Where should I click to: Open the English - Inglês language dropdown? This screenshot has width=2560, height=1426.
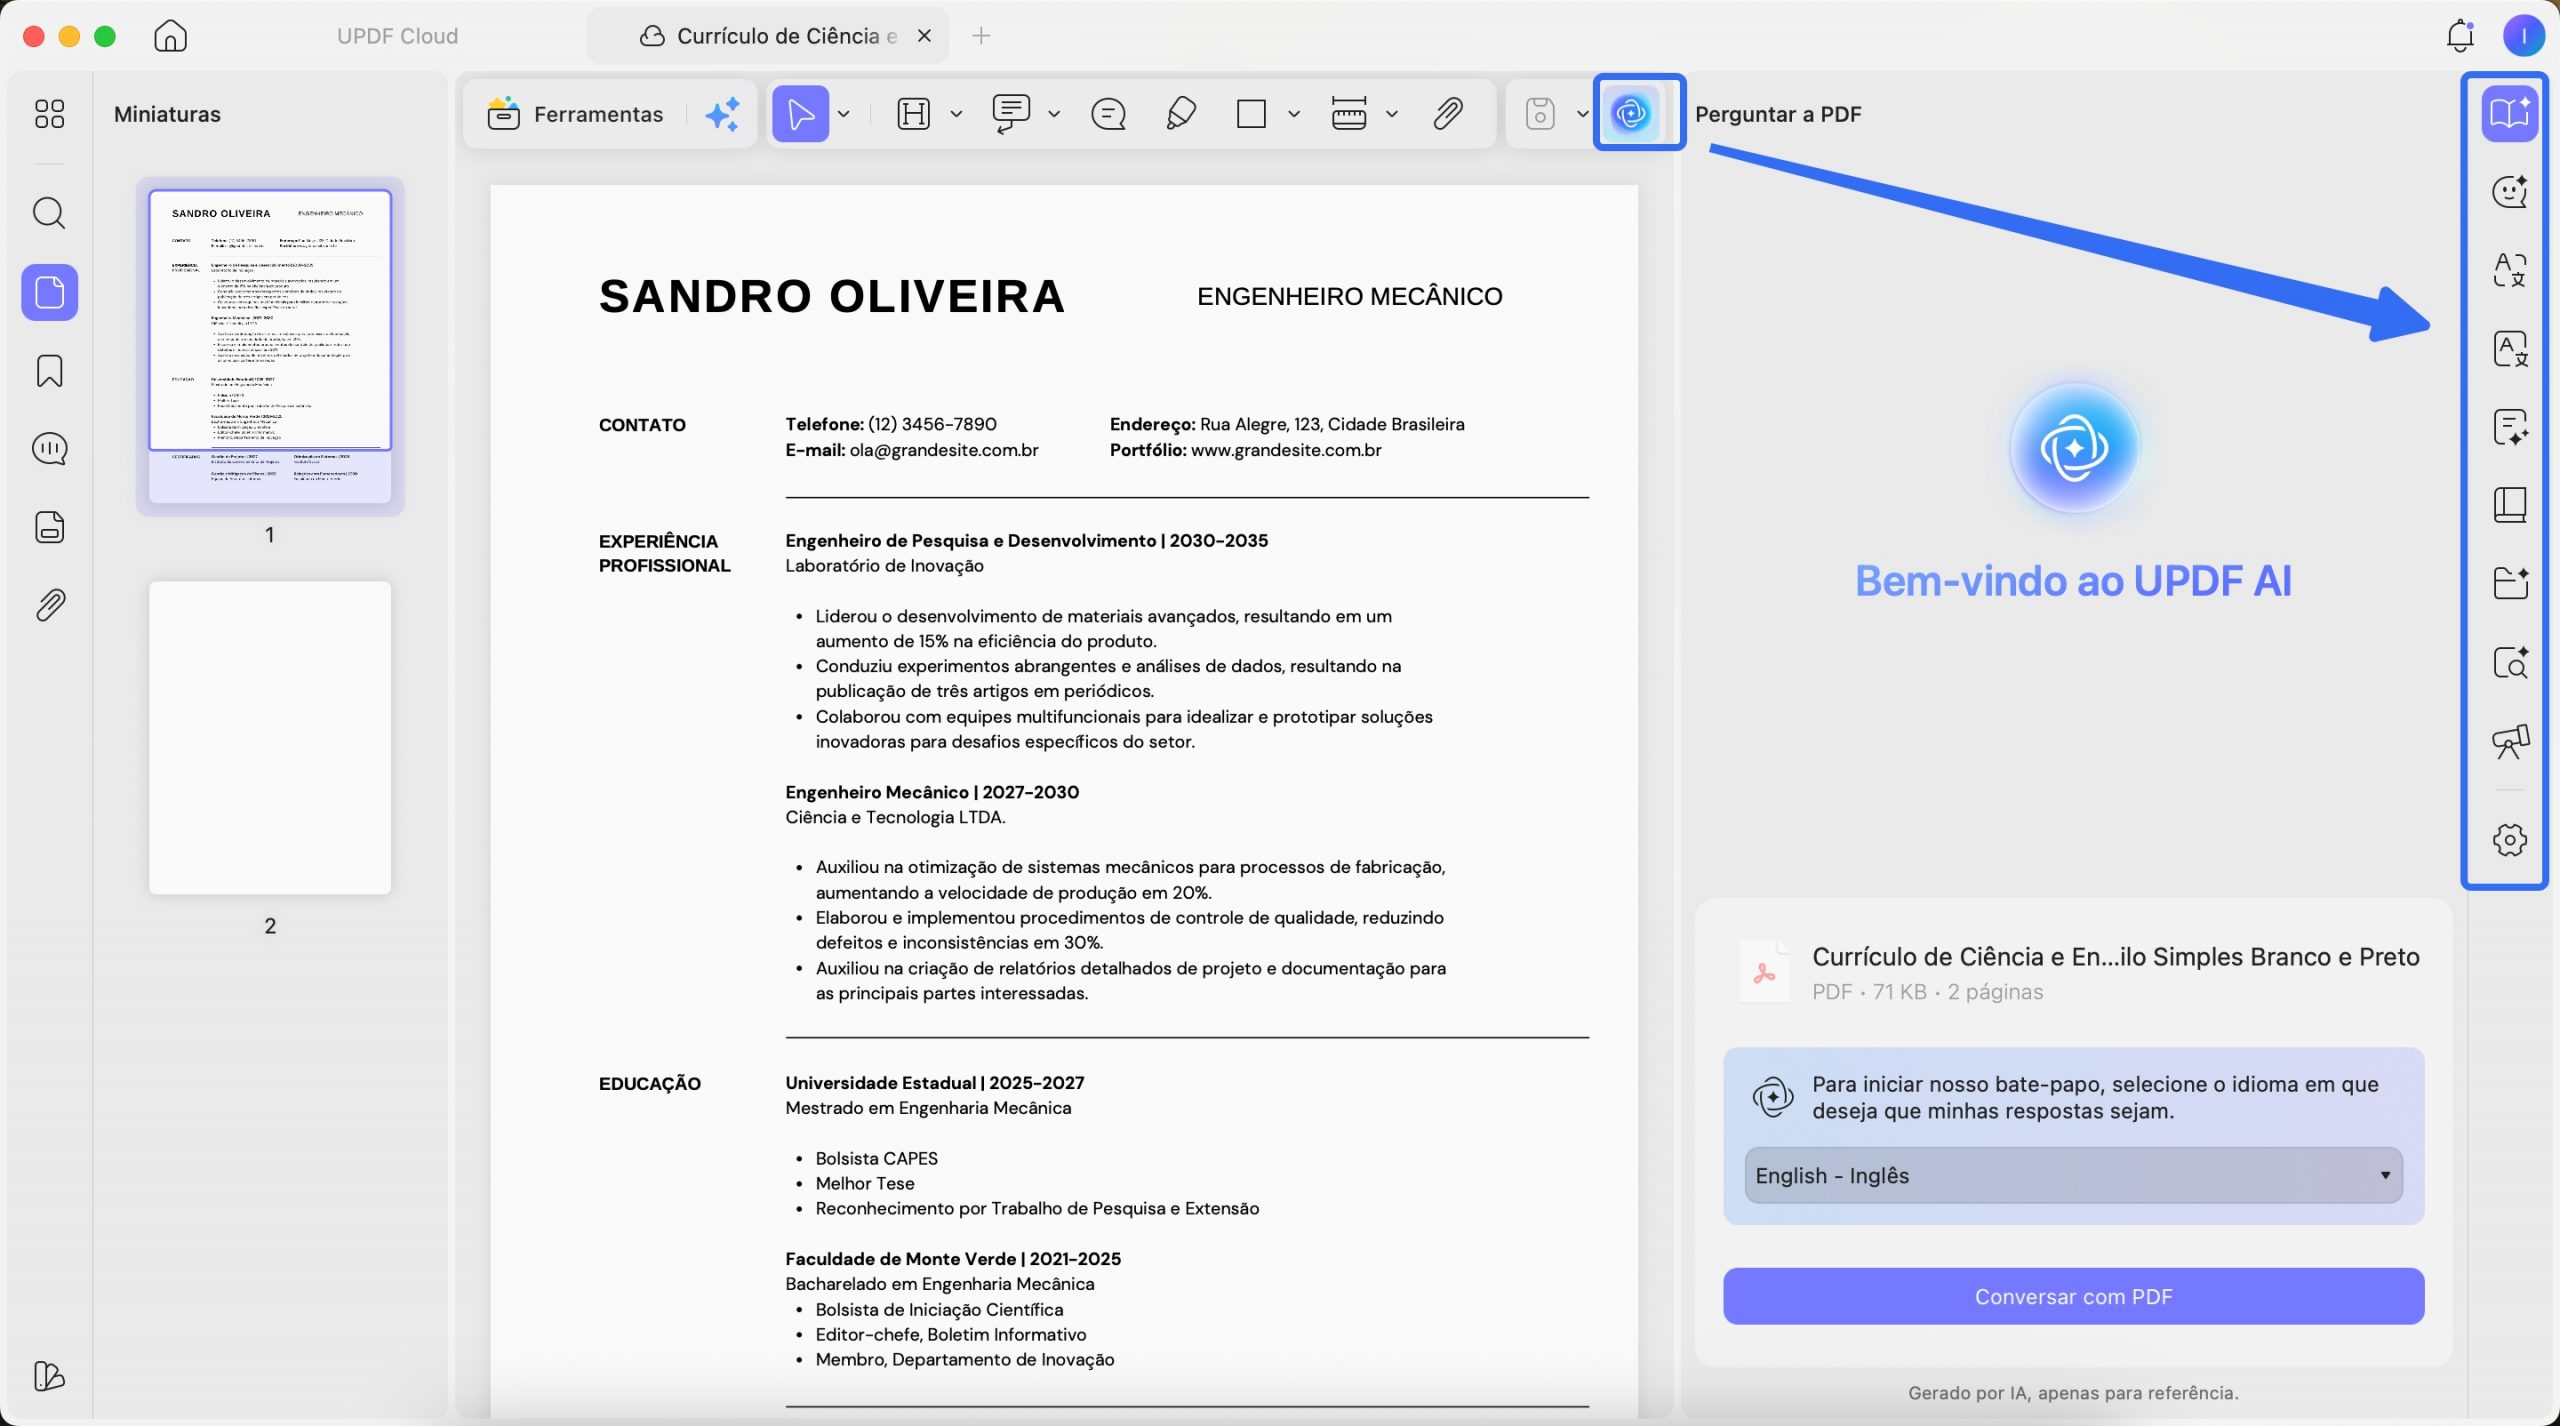click(2073, 1176)
